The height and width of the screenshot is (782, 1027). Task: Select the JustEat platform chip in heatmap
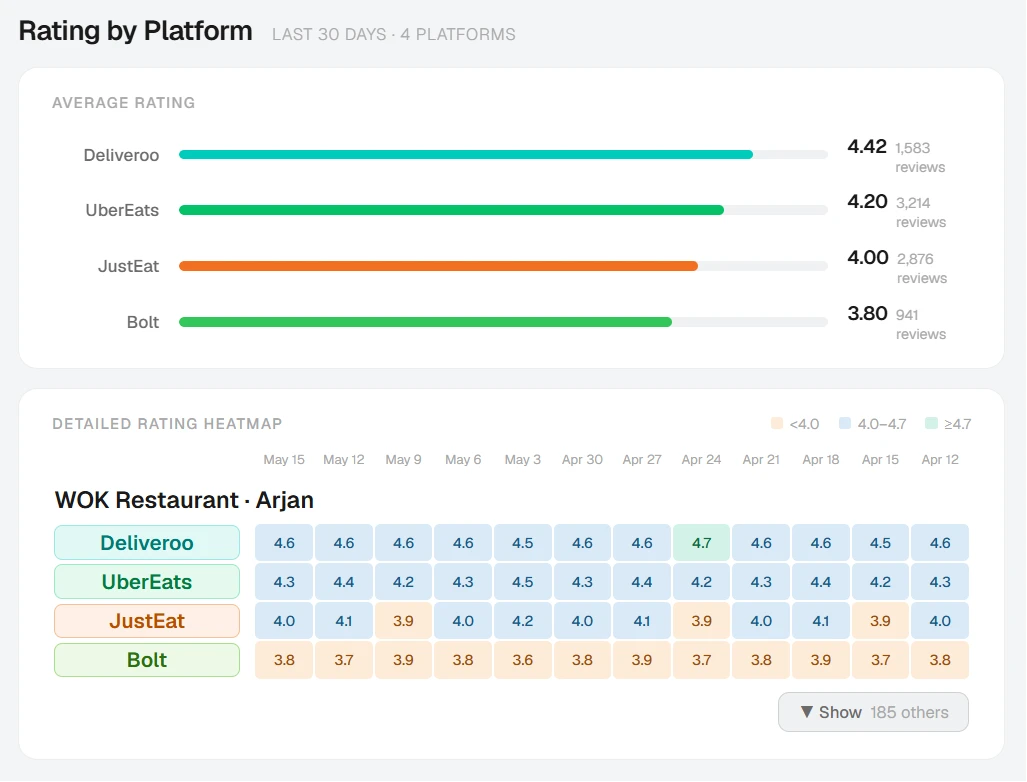click(x=147, y=620)
